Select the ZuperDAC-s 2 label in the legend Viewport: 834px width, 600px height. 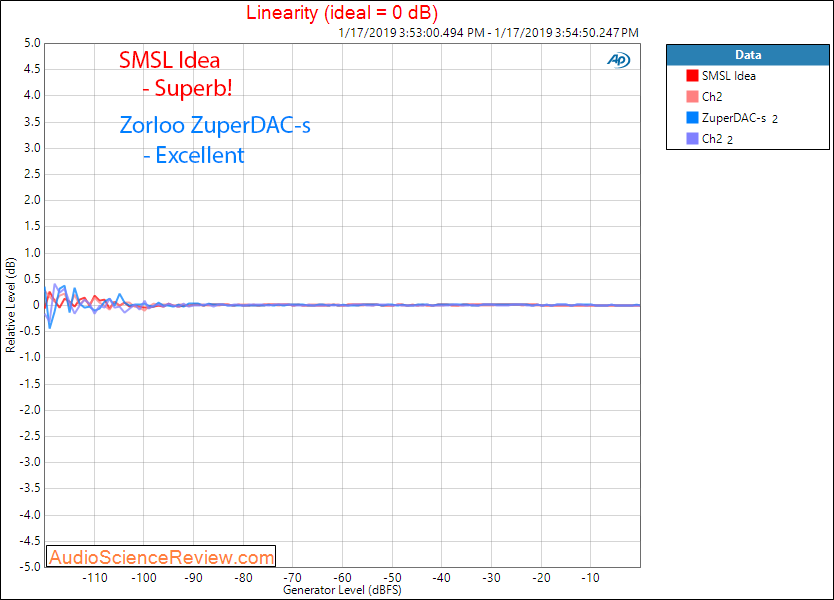[740, 118]
